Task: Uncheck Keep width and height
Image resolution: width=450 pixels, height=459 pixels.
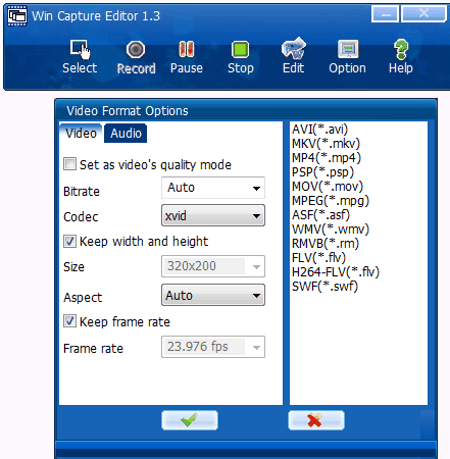Action: click(x=70, y=241)
